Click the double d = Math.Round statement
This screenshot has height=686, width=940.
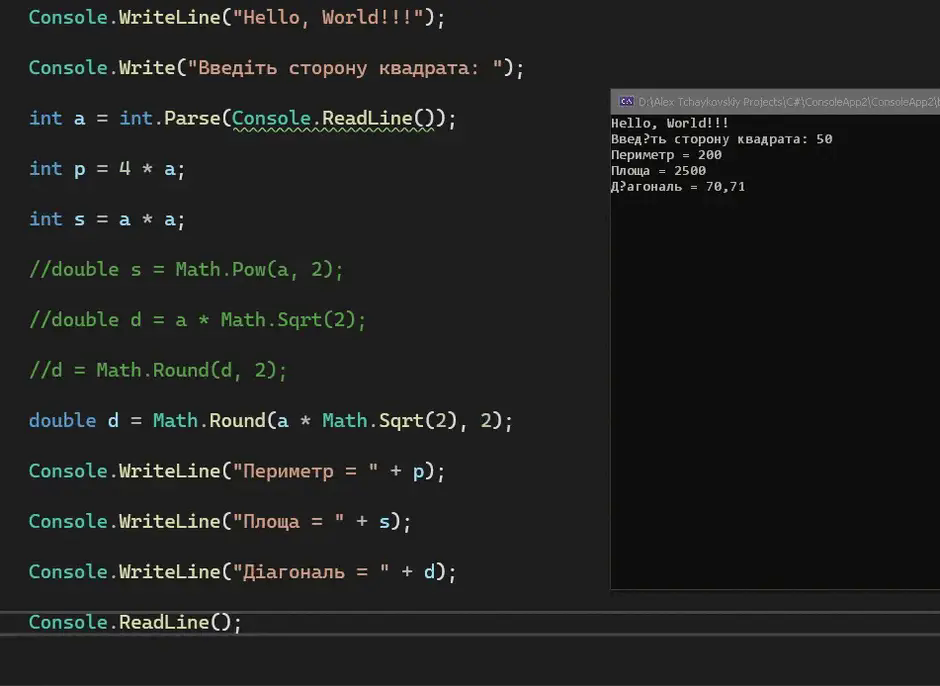tap(271, 420)
